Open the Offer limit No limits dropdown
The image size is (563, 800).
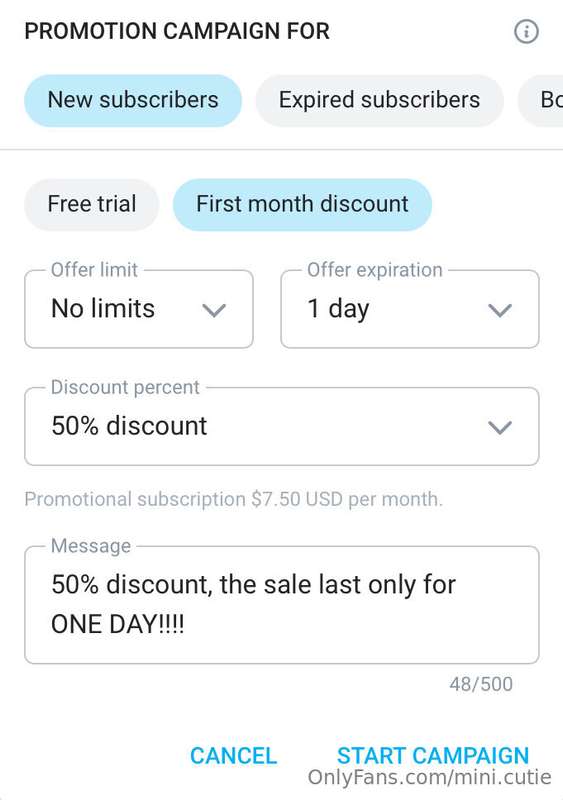coord(139,309)
